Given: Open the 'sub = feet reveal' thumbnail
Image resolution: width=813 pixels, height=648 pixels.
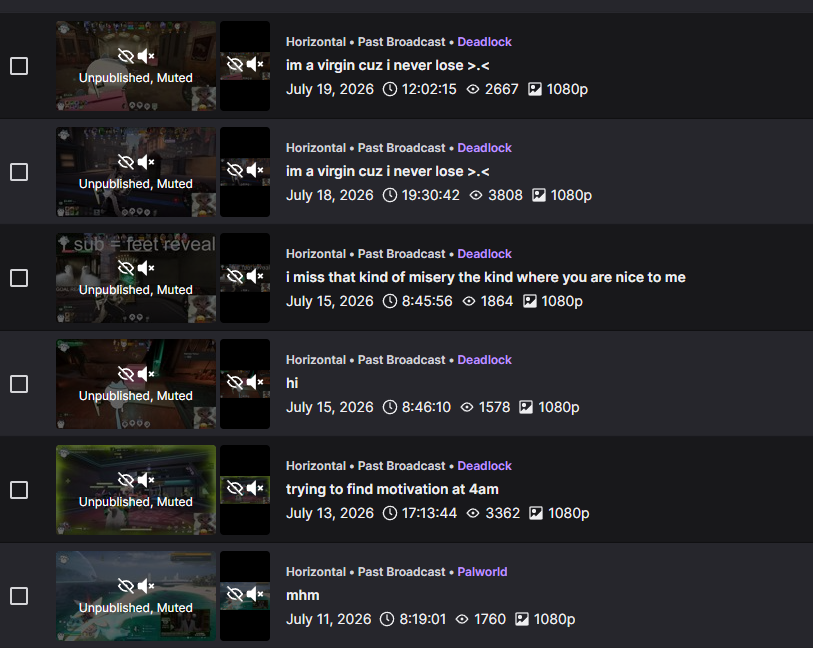Looking at the screenshot, I should coord(136,278).
